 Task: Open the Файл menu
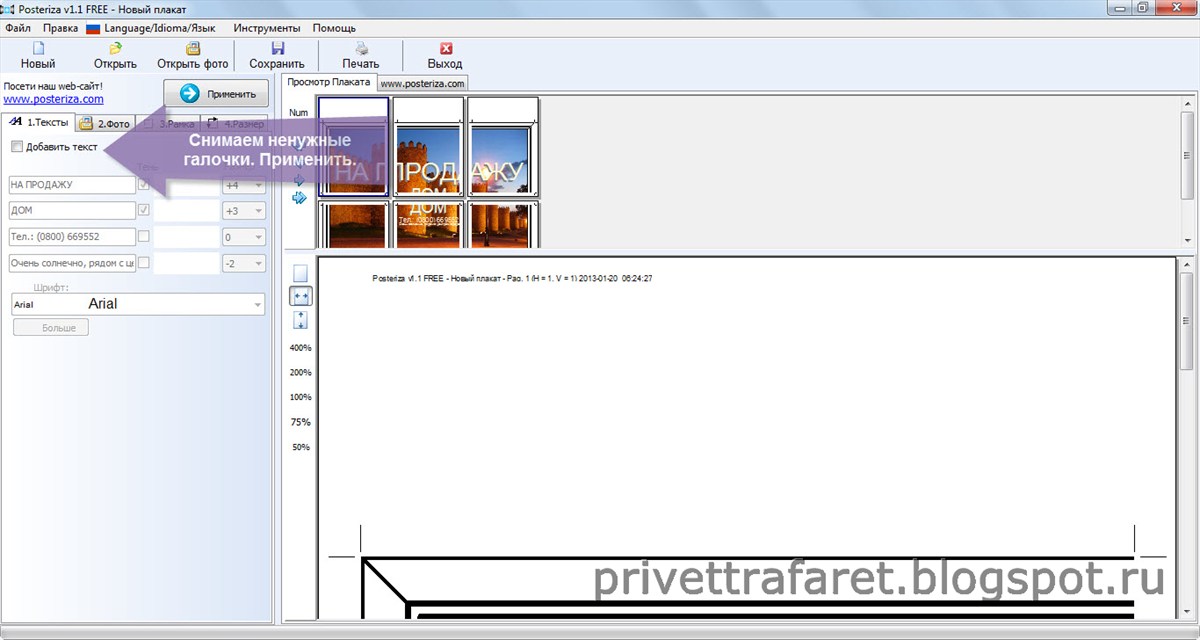17,29
